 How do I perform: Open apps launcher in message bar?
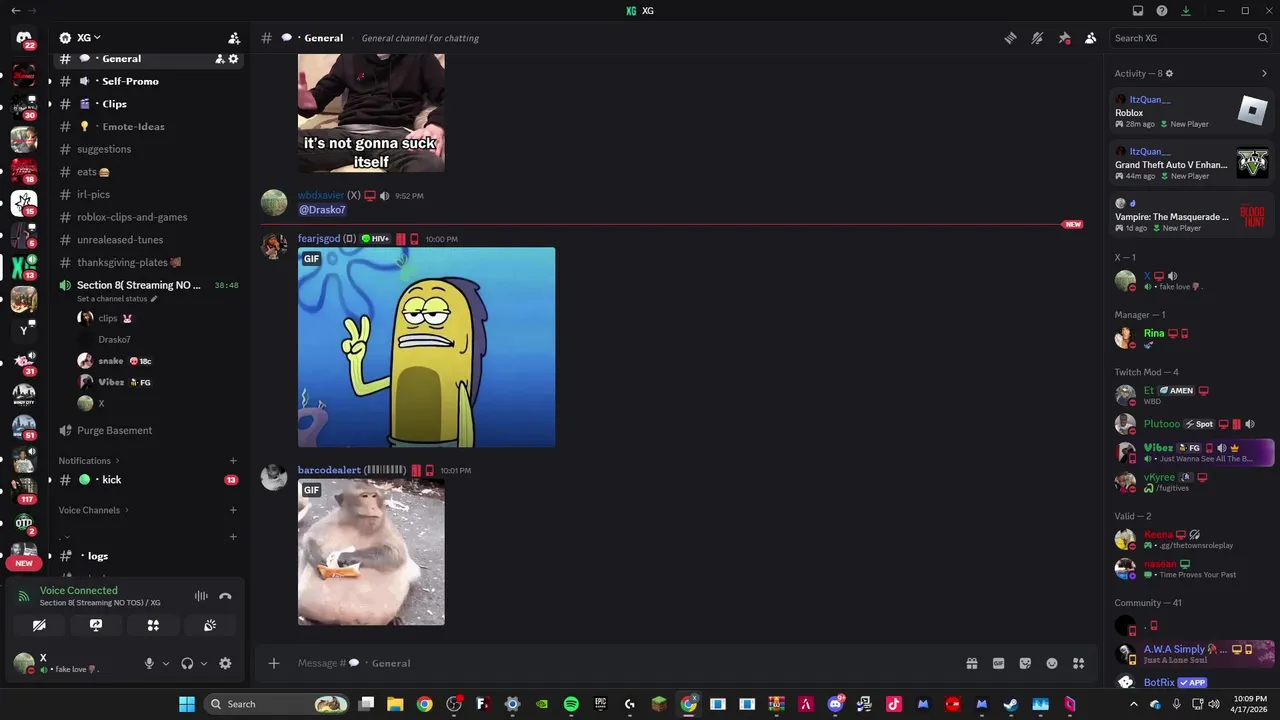(x=1078, y=663)
